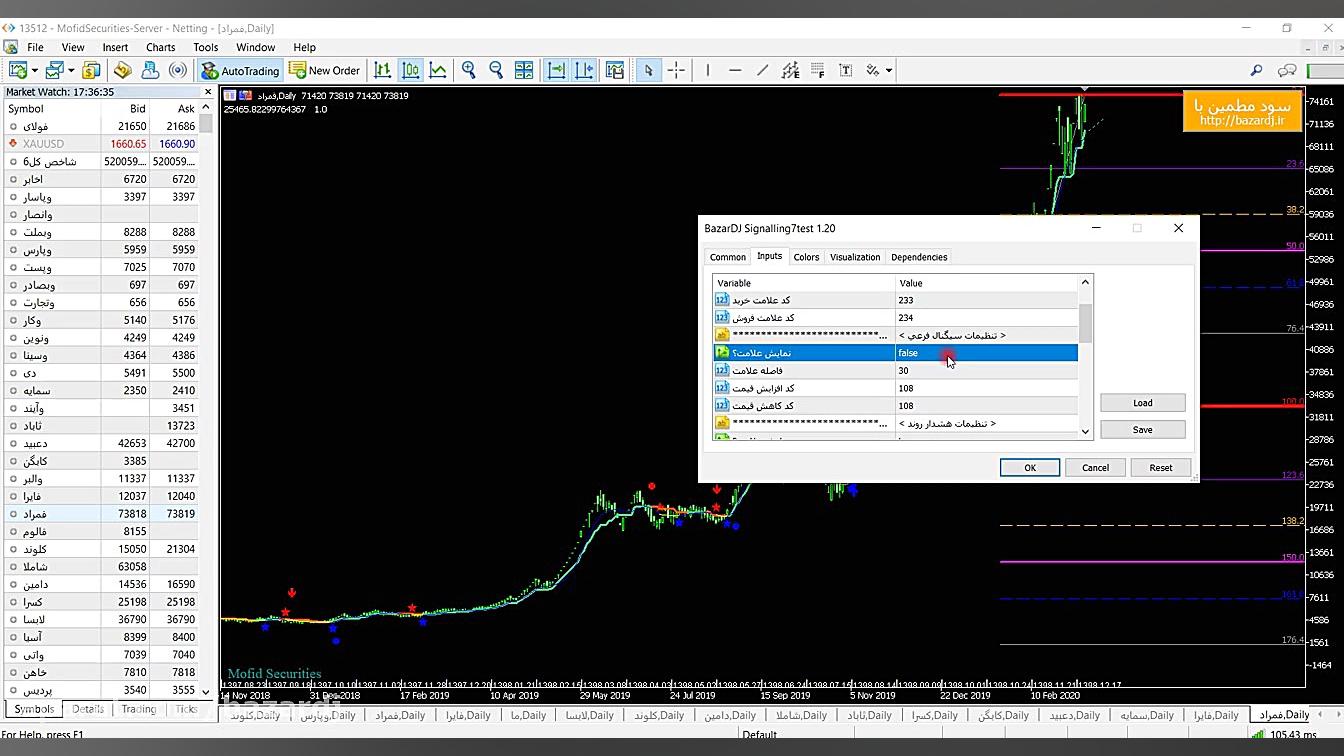Switch chart to candlestick view

tap(410, 70)
